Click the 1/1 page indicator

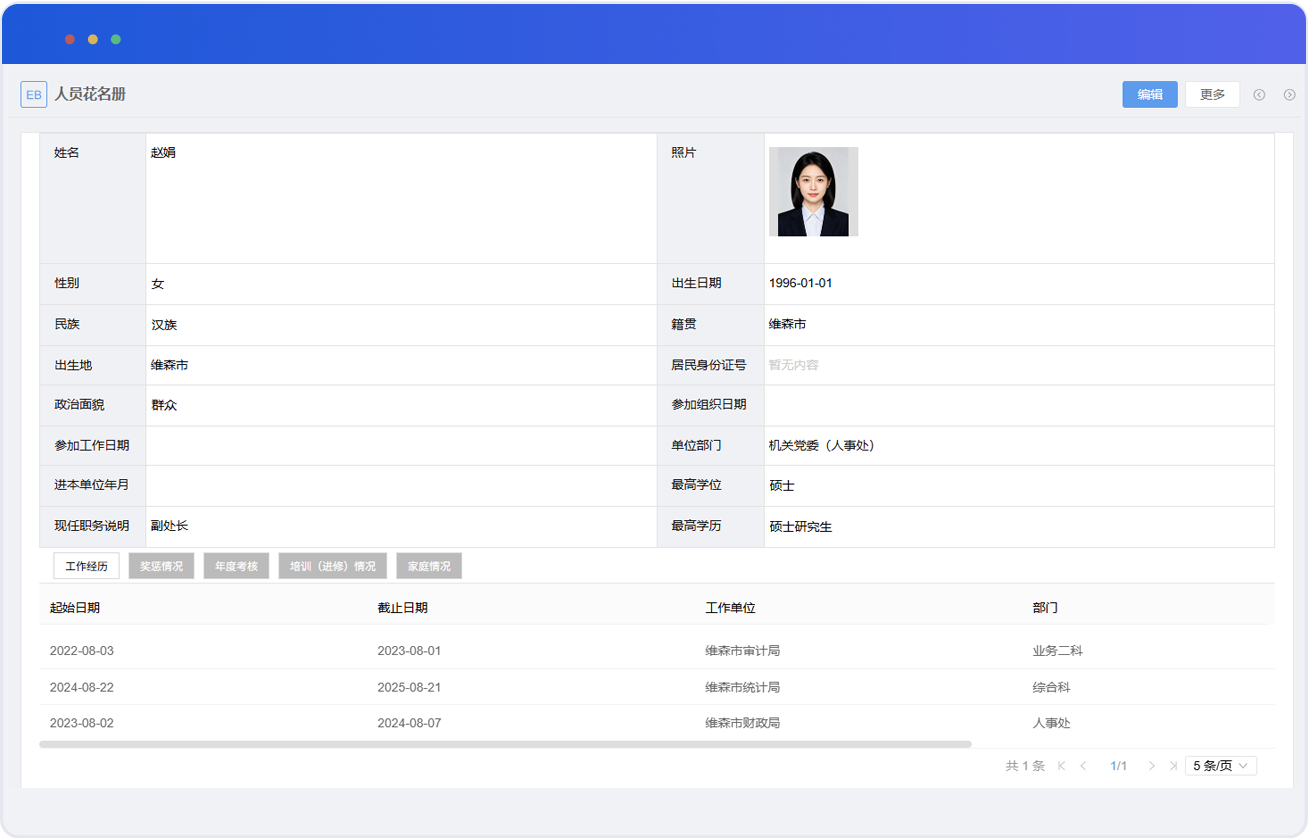[x=1118, y=766]
